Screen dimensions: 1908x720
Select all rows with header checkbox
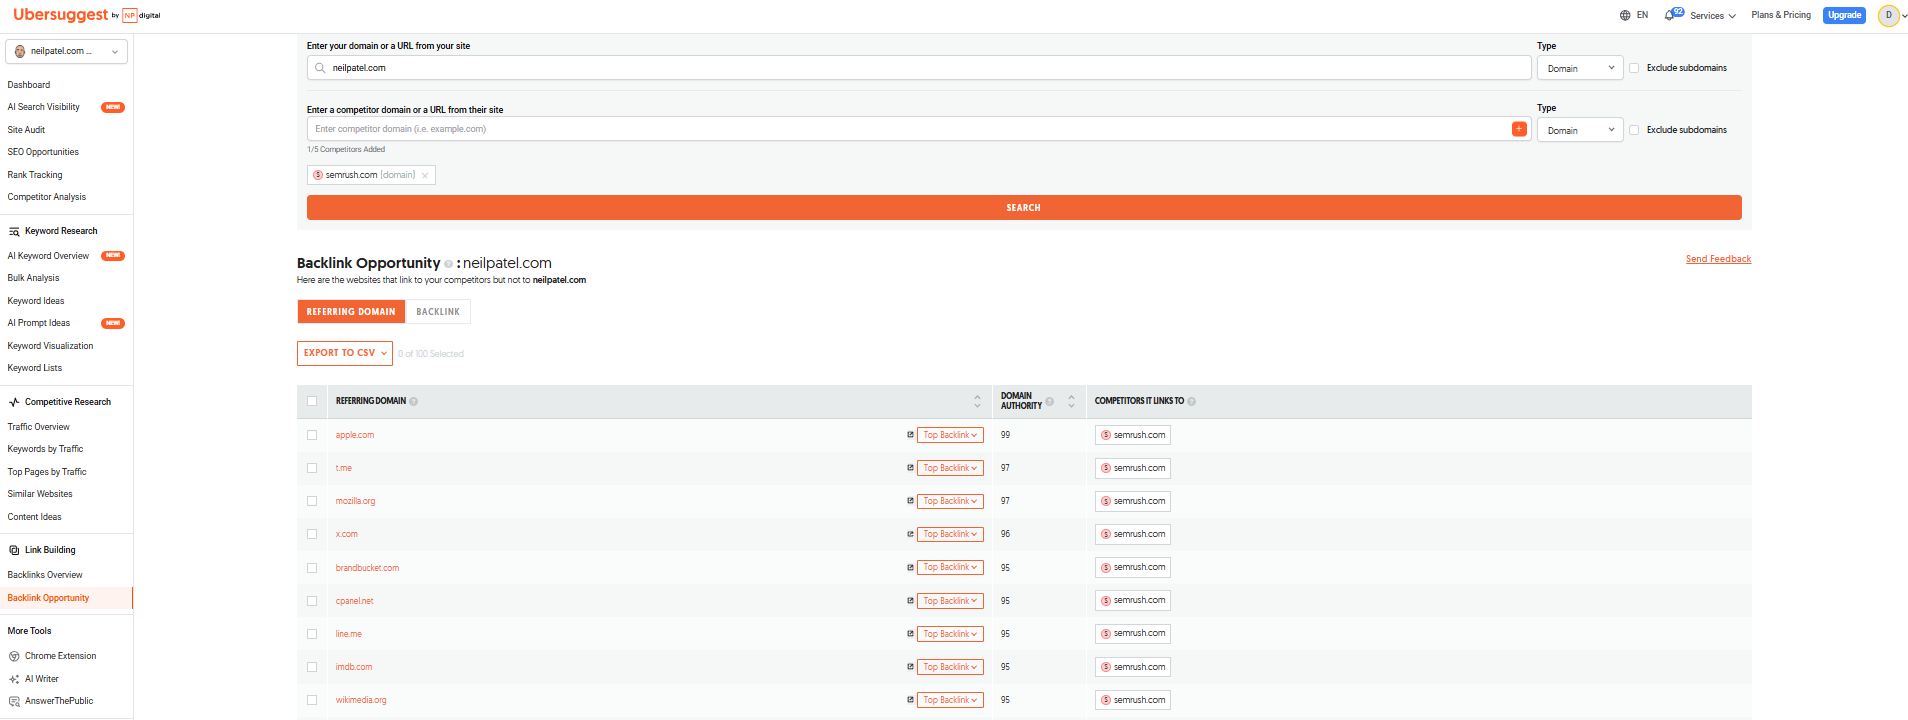pos(312,401)
